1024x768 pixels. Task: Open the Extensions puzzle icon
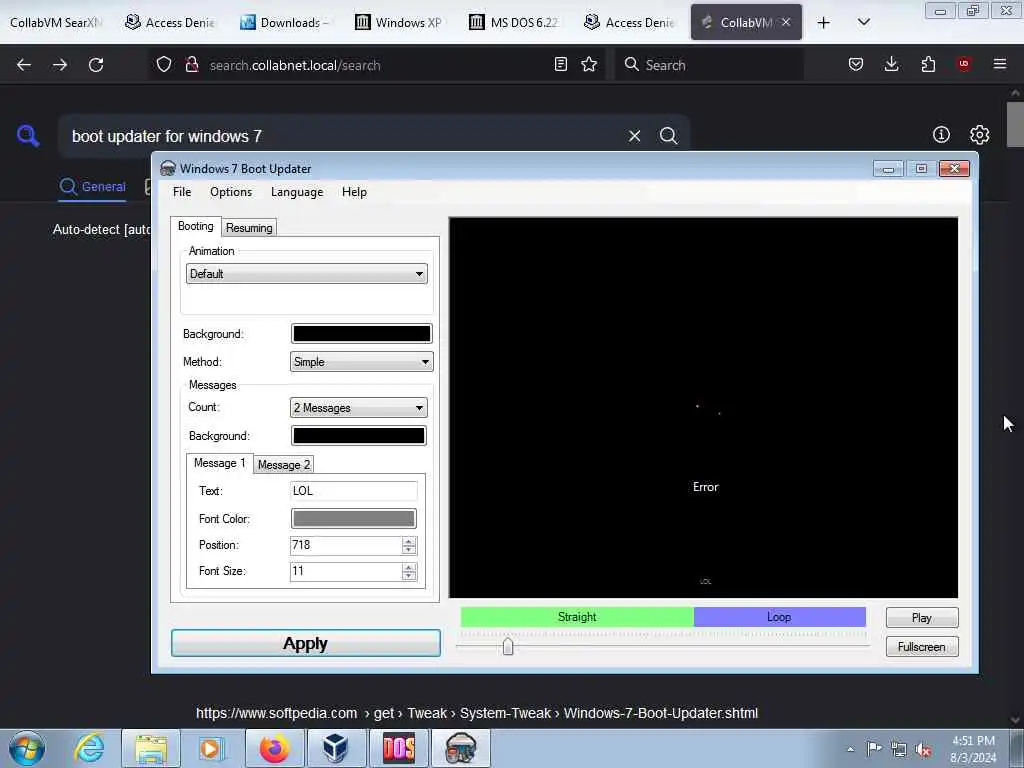pyautogui.click(x=928, y=64)
